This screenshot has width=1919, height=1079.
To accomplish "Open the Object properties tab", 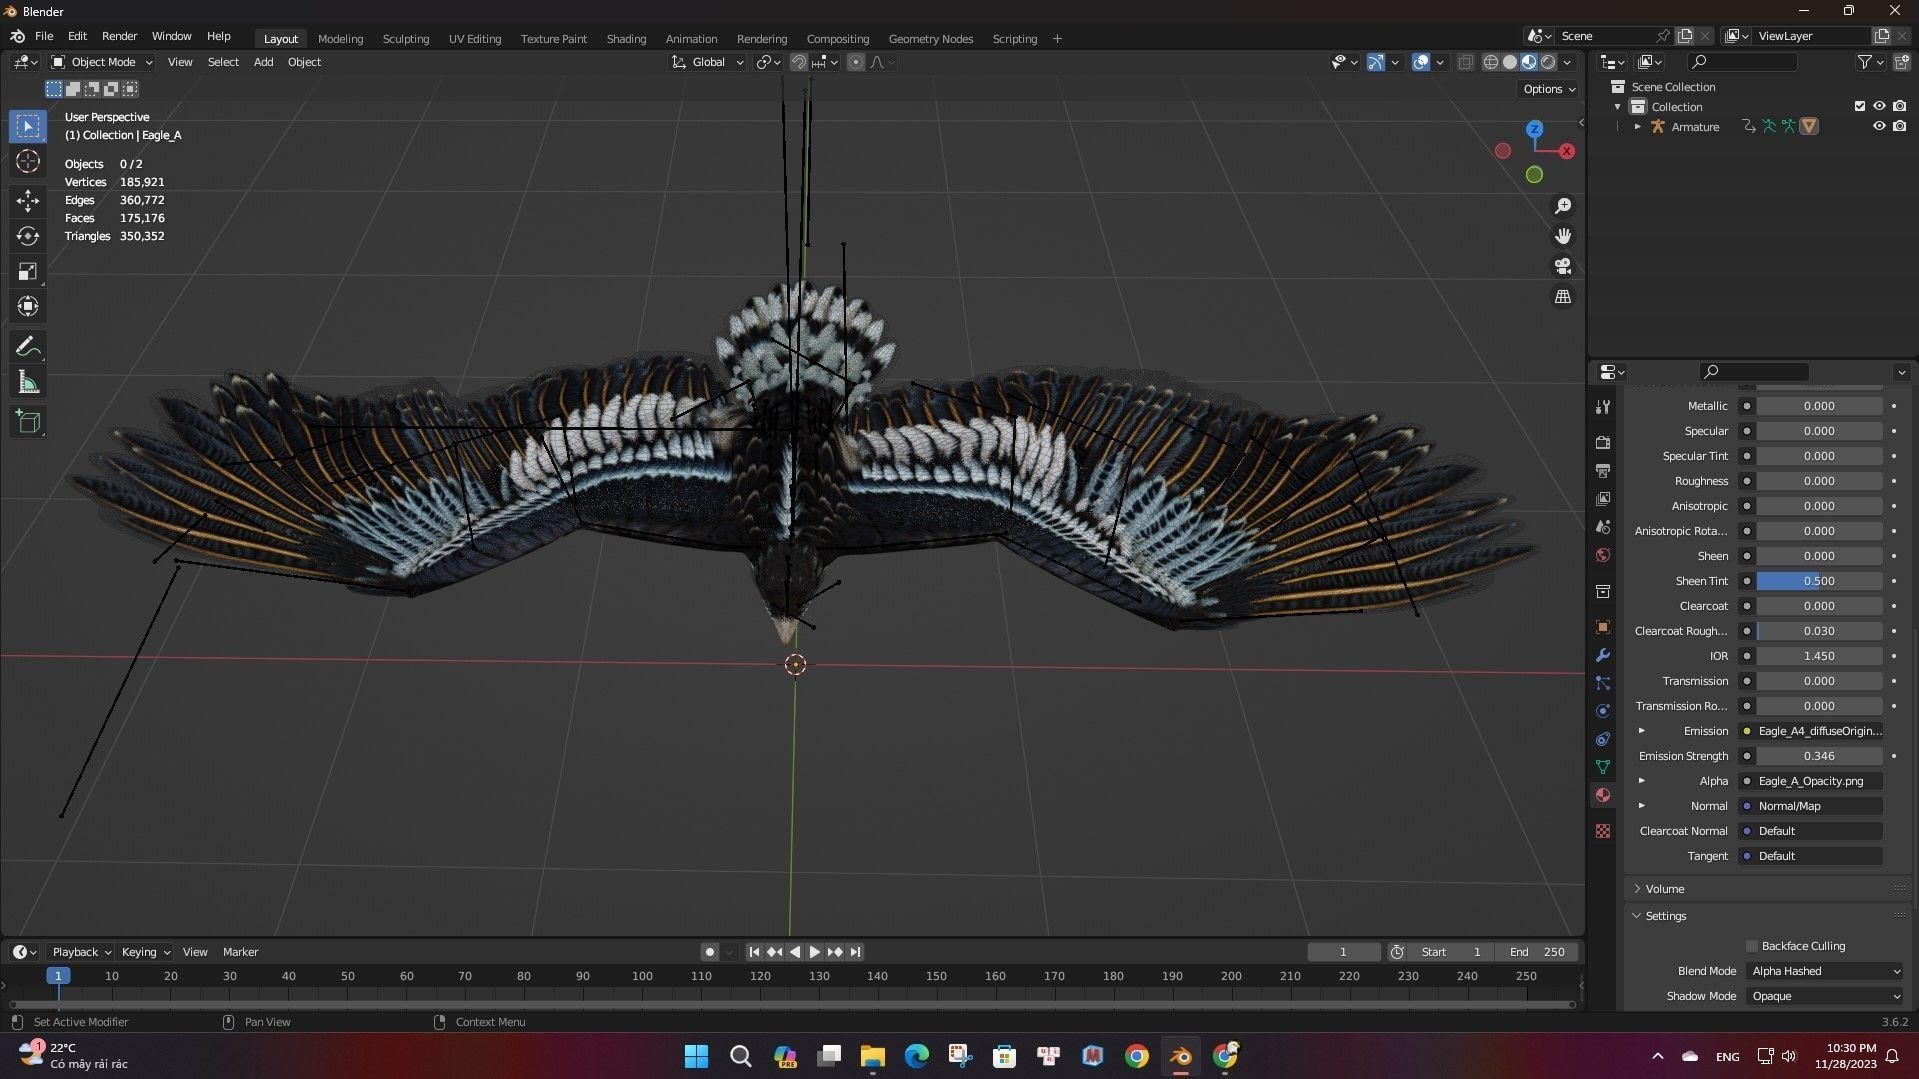I will (x=1603, y=627).
